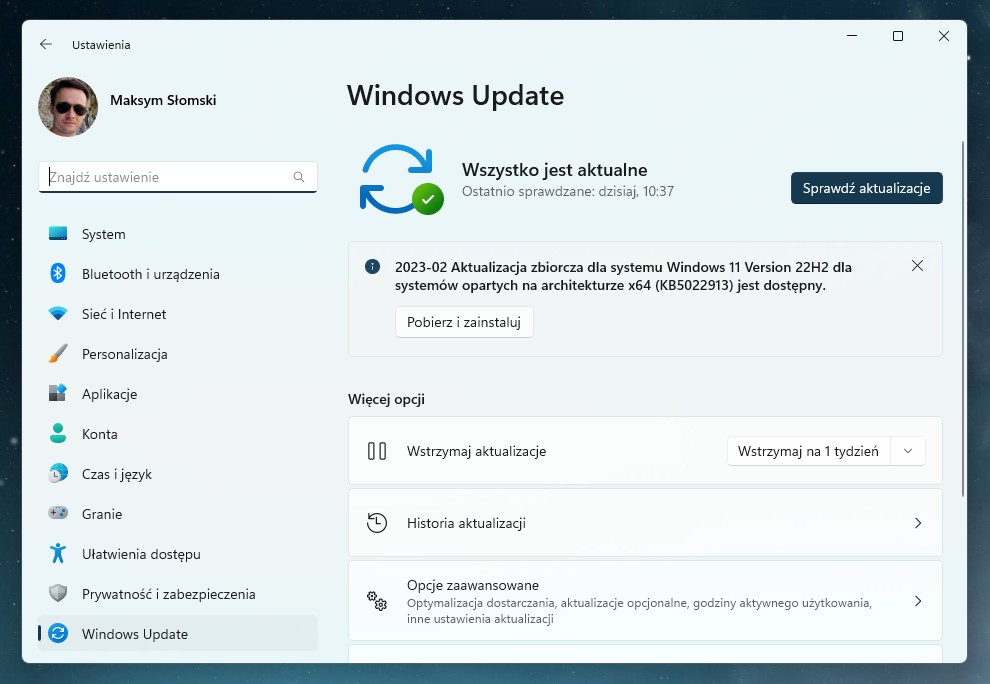Click the back arrow in Ustawienia
990x684 pixels.
(x=45, y=44)
